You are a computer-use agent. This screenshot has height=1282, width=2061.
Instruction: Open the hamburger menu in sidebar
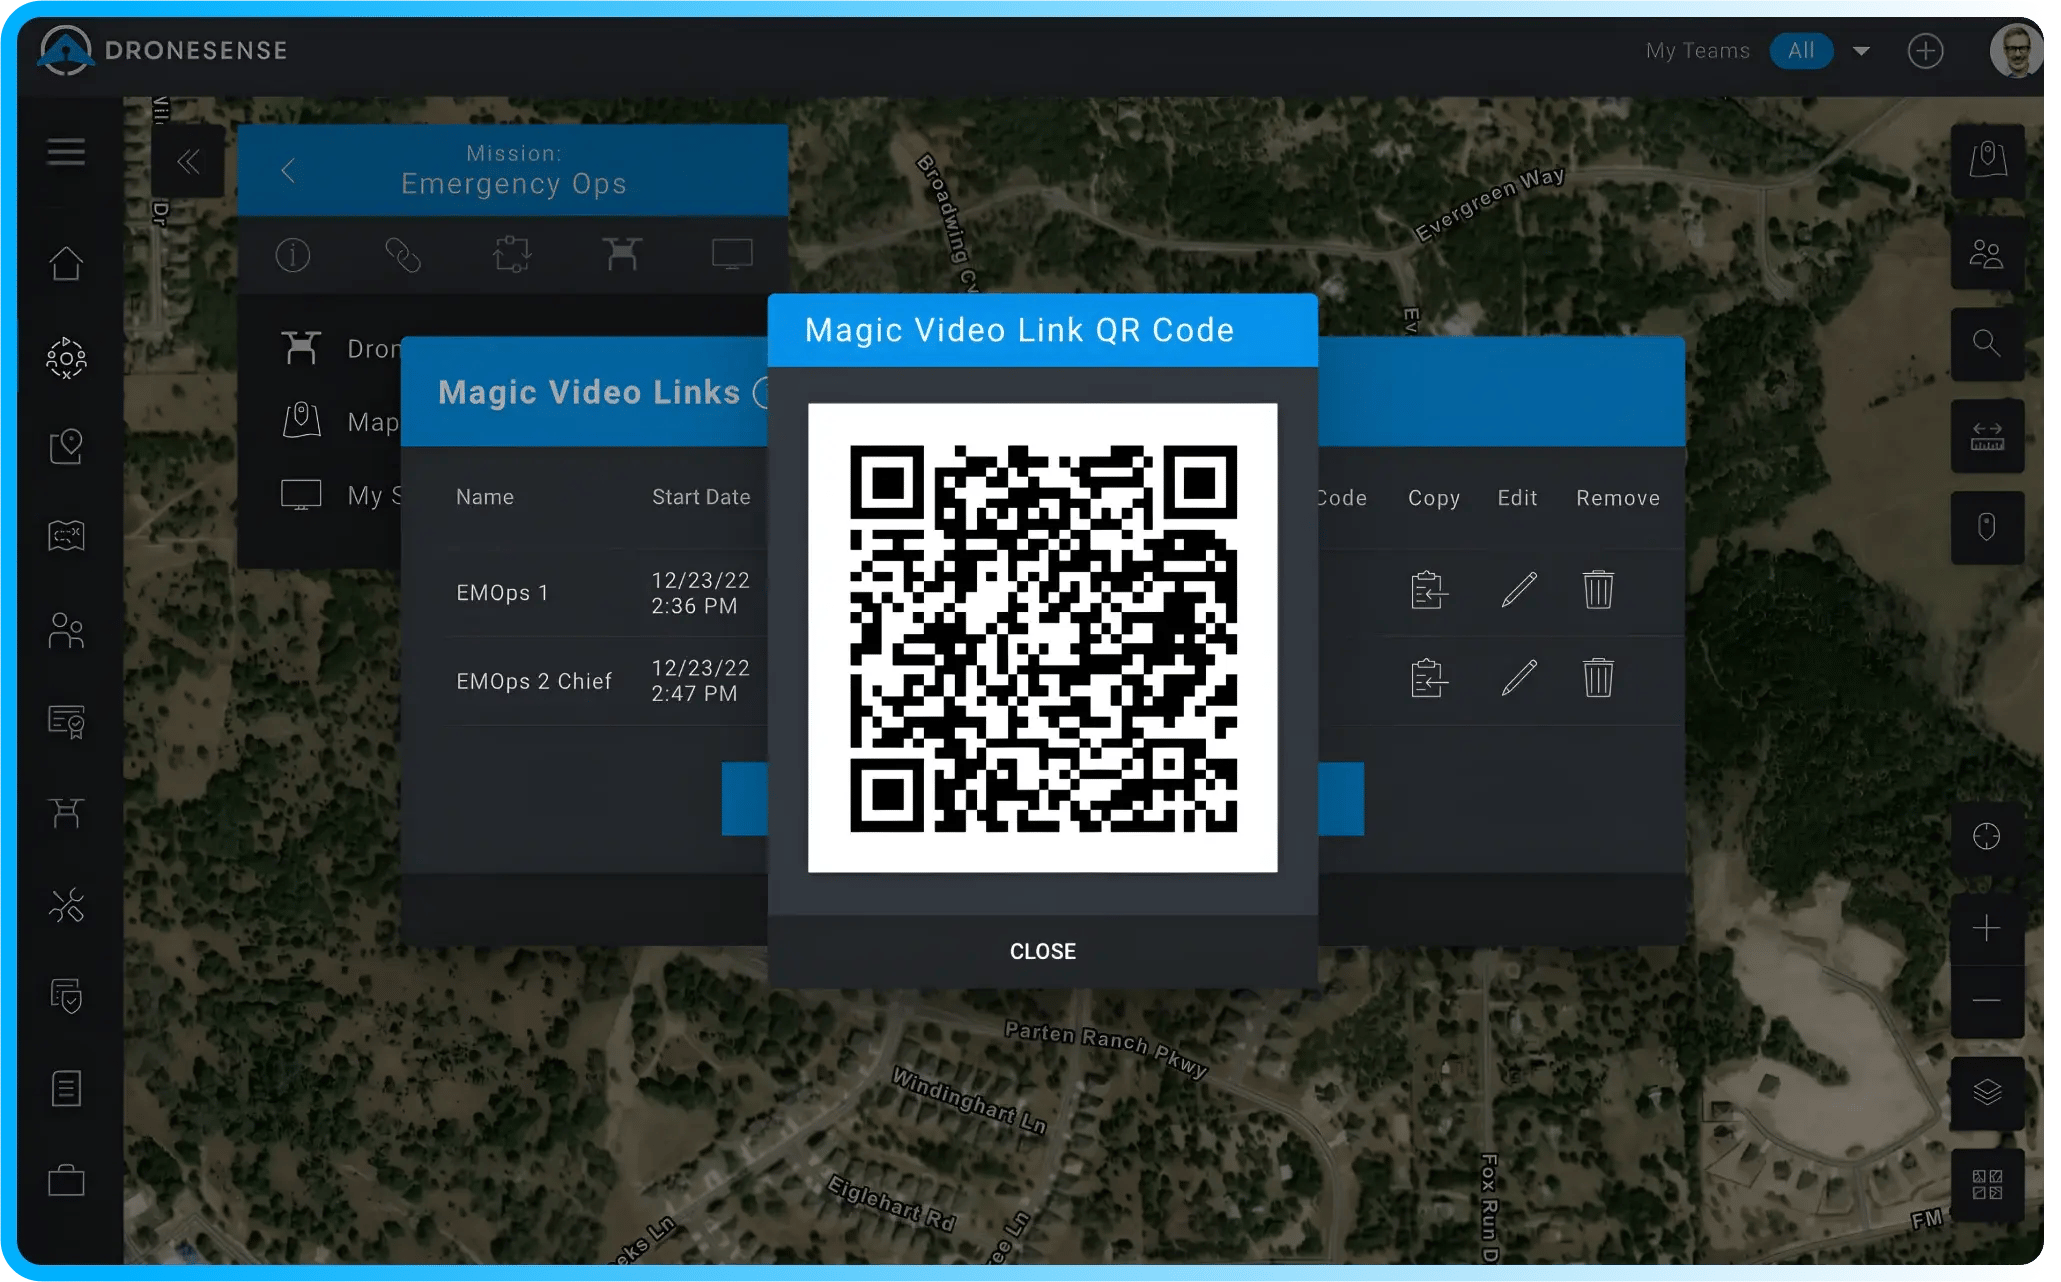(66, 152)
